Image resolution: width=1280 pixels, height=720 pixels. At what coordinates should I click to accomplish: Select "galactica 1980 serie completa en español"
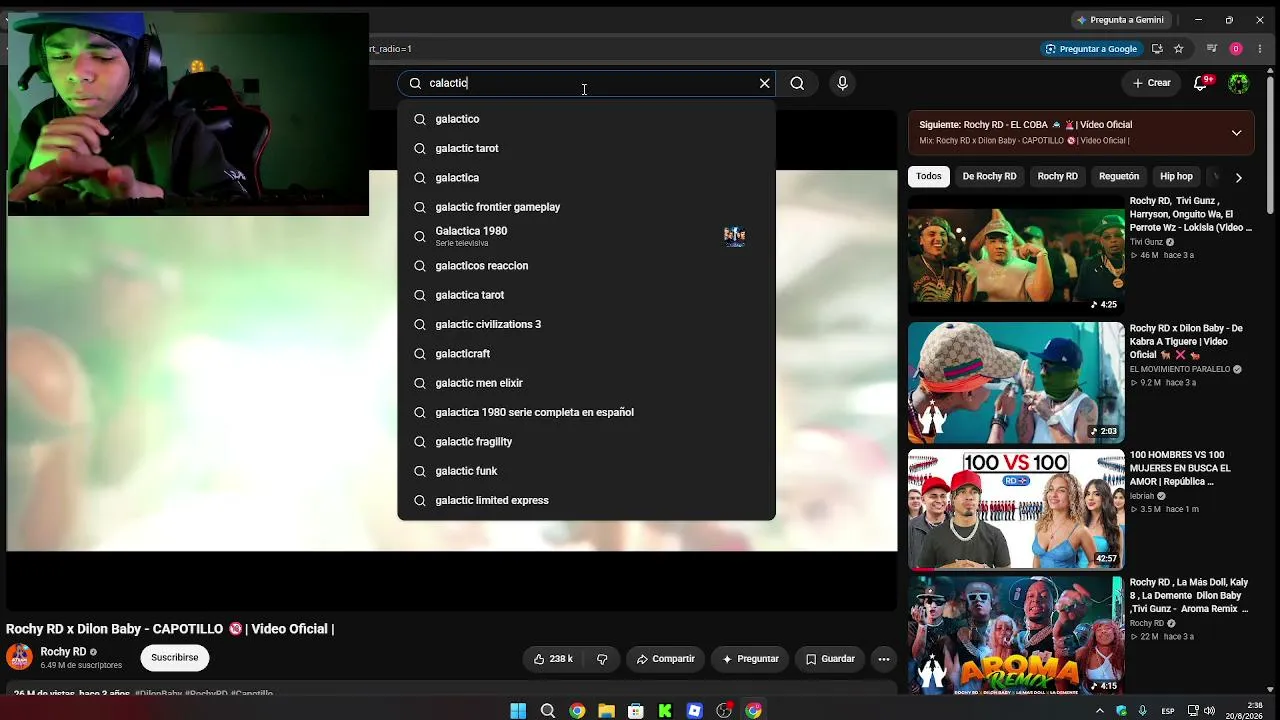coord(587,412)
